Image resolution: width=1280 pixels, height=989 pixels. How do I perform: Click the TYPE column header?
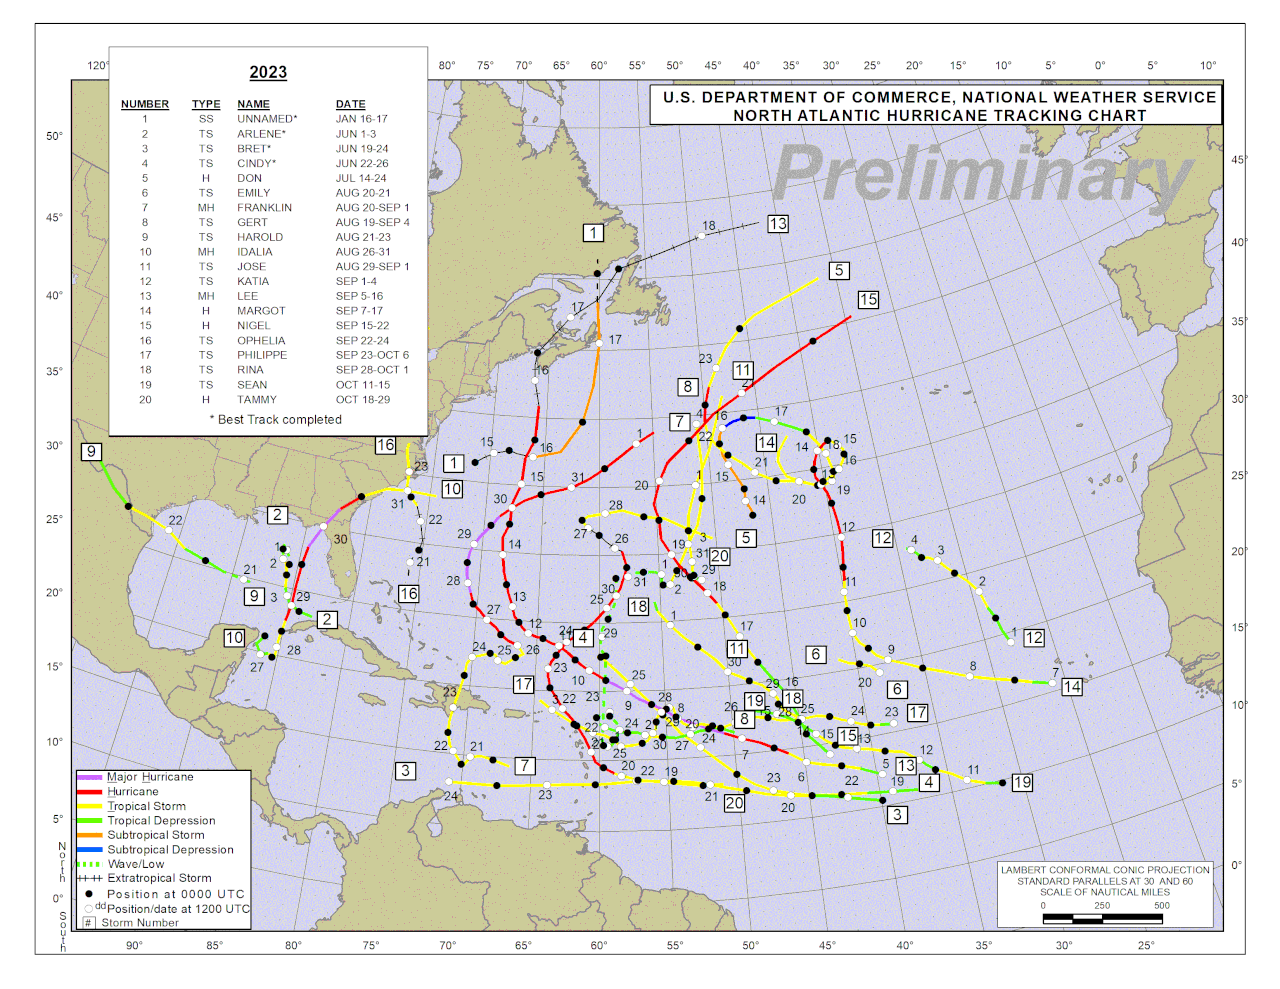206,104
